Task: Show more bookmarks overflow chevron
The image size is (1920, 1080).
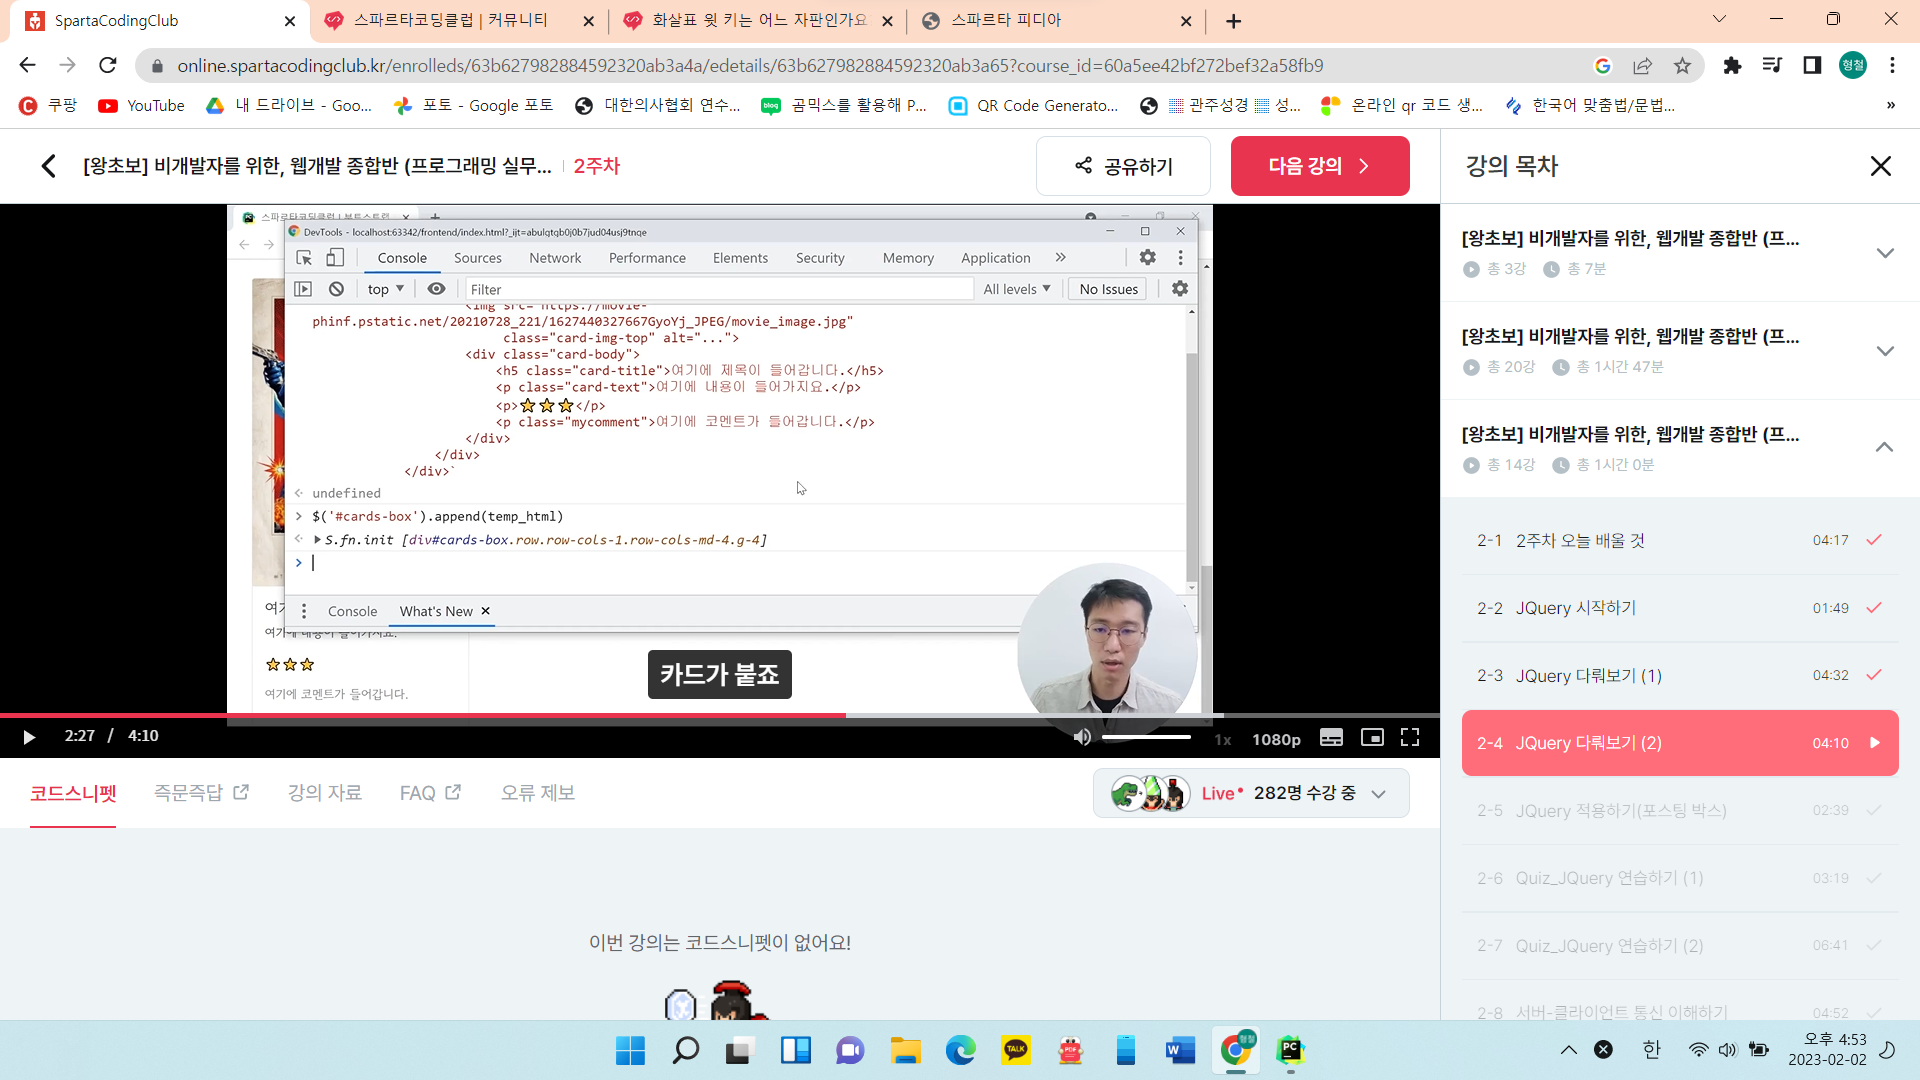Action: click(x=1890, y=106)
